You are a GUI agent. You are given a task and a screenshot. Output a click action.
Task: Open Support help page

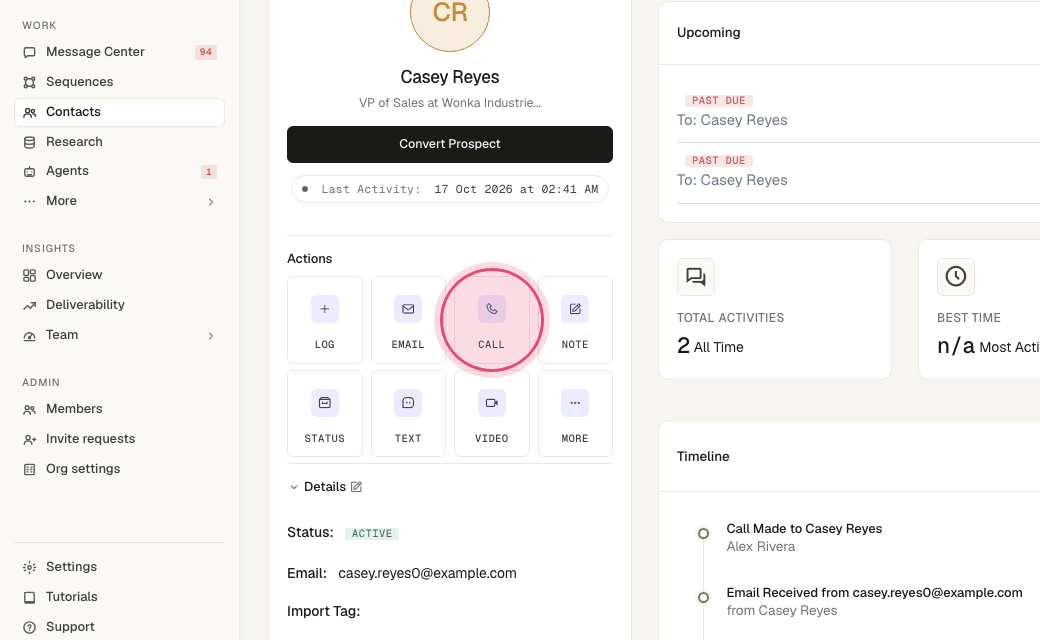point(119,627)
